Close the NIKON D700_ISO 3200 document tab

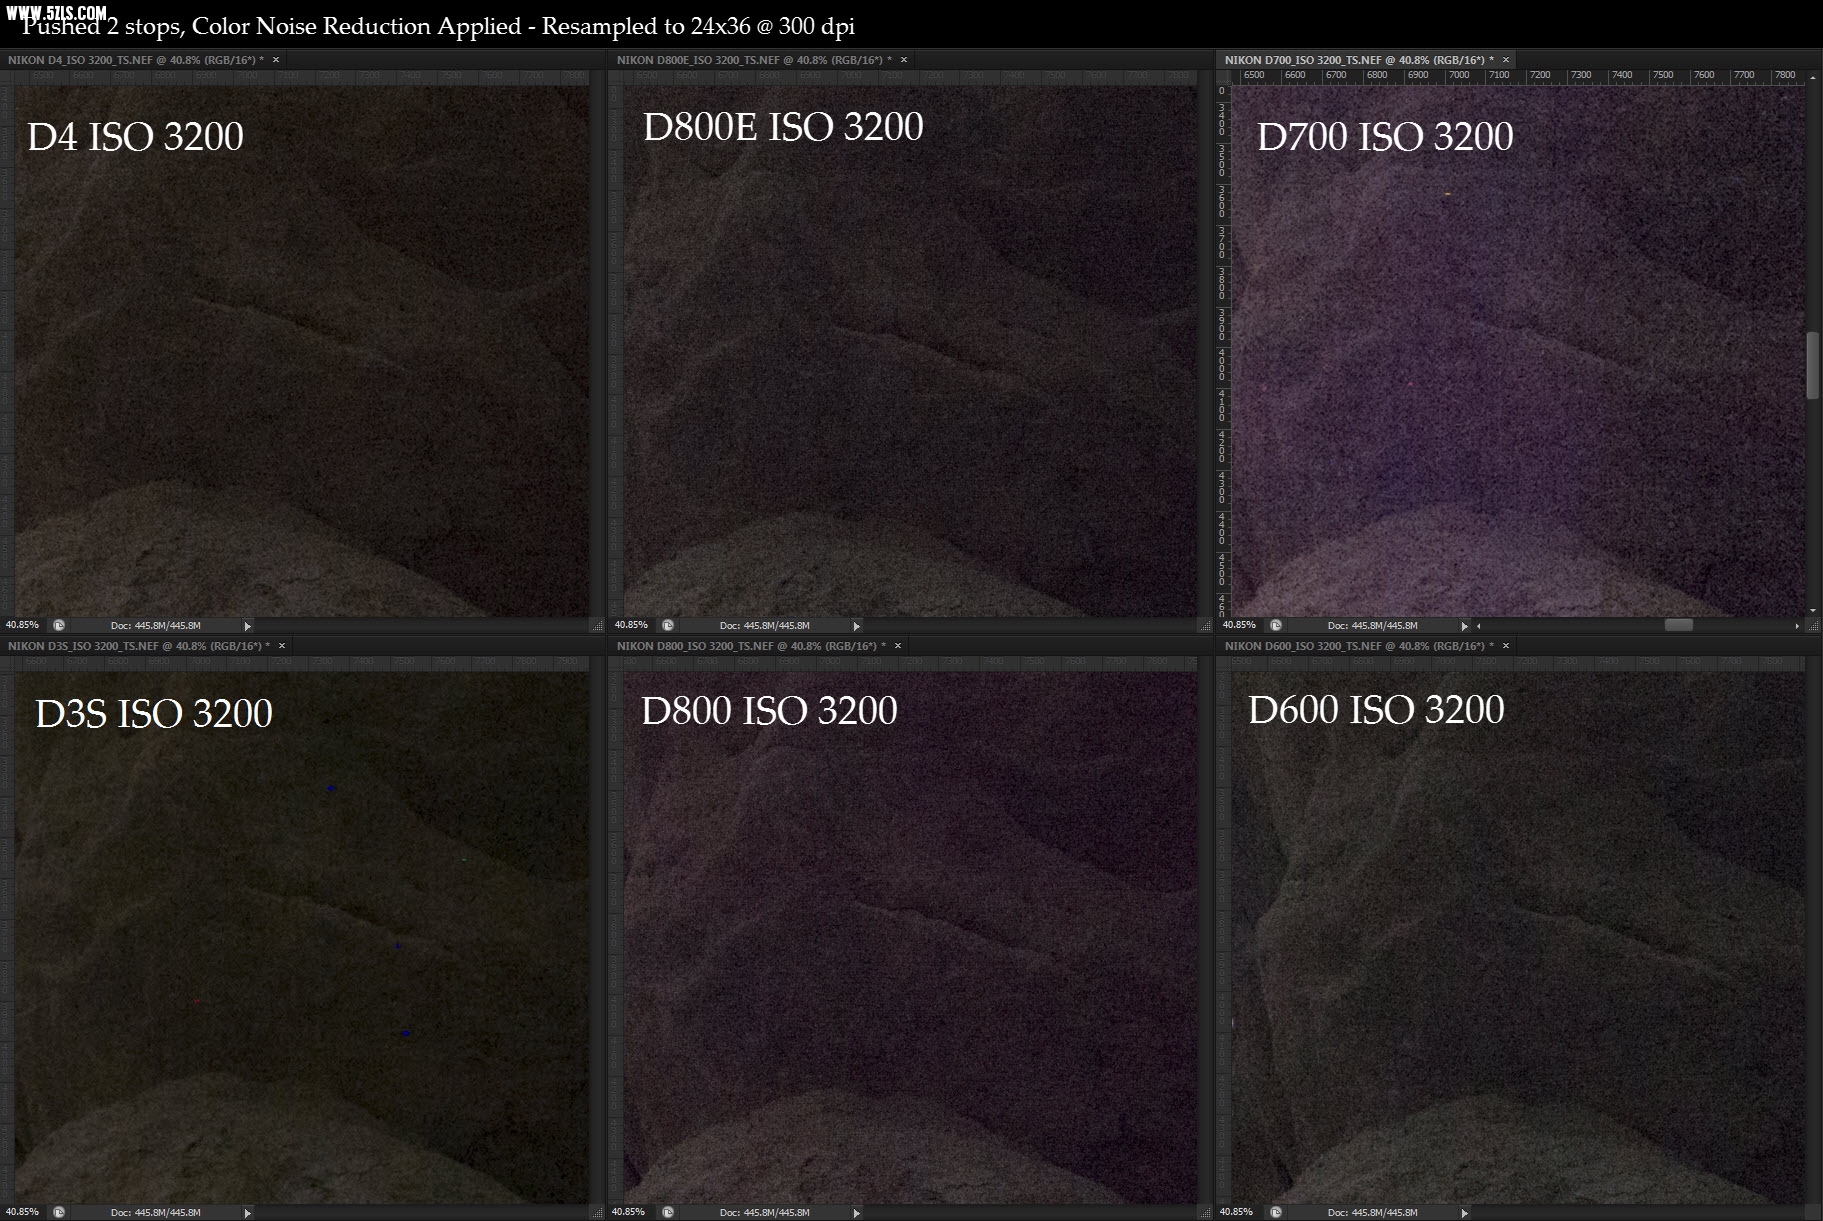point(1506,60)
